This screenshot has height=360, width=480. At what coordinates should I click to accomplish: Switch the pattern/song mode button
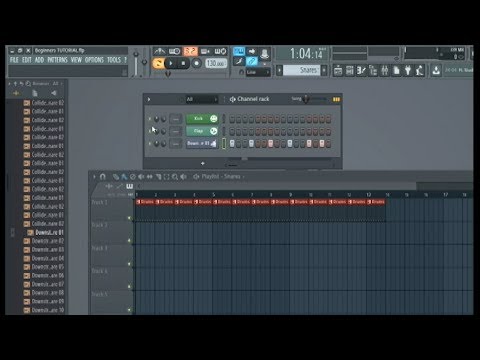[x=158, y=63]
